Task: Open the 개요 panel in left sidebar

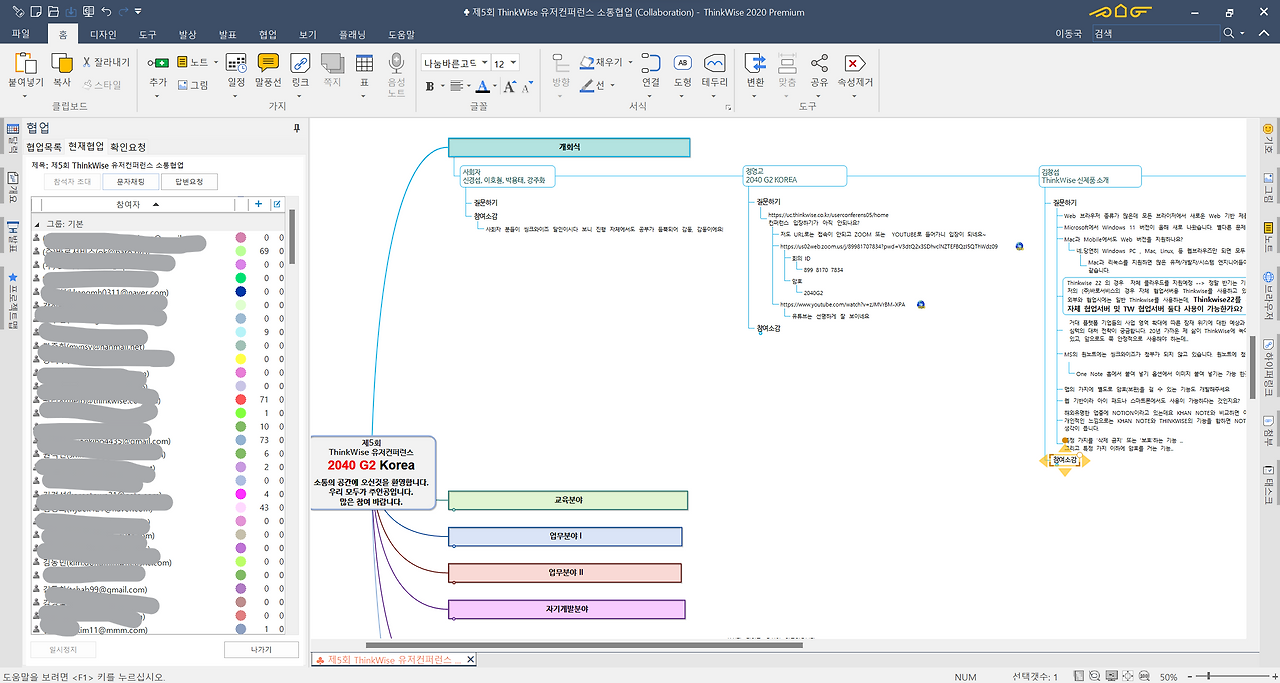Action: pos(12,188)
